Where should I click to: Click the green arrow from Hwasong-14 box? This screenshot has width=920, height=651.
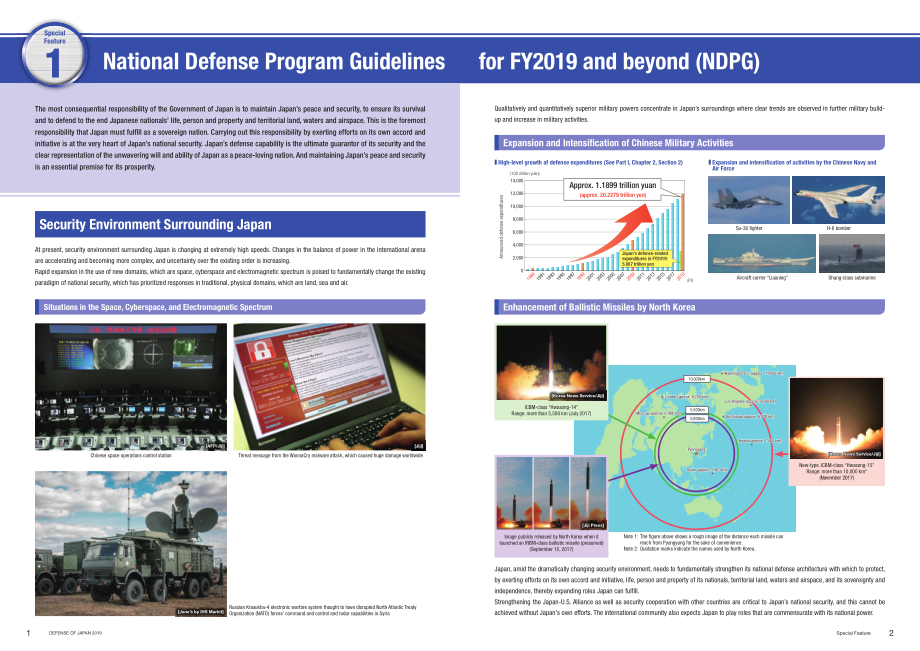632,428
